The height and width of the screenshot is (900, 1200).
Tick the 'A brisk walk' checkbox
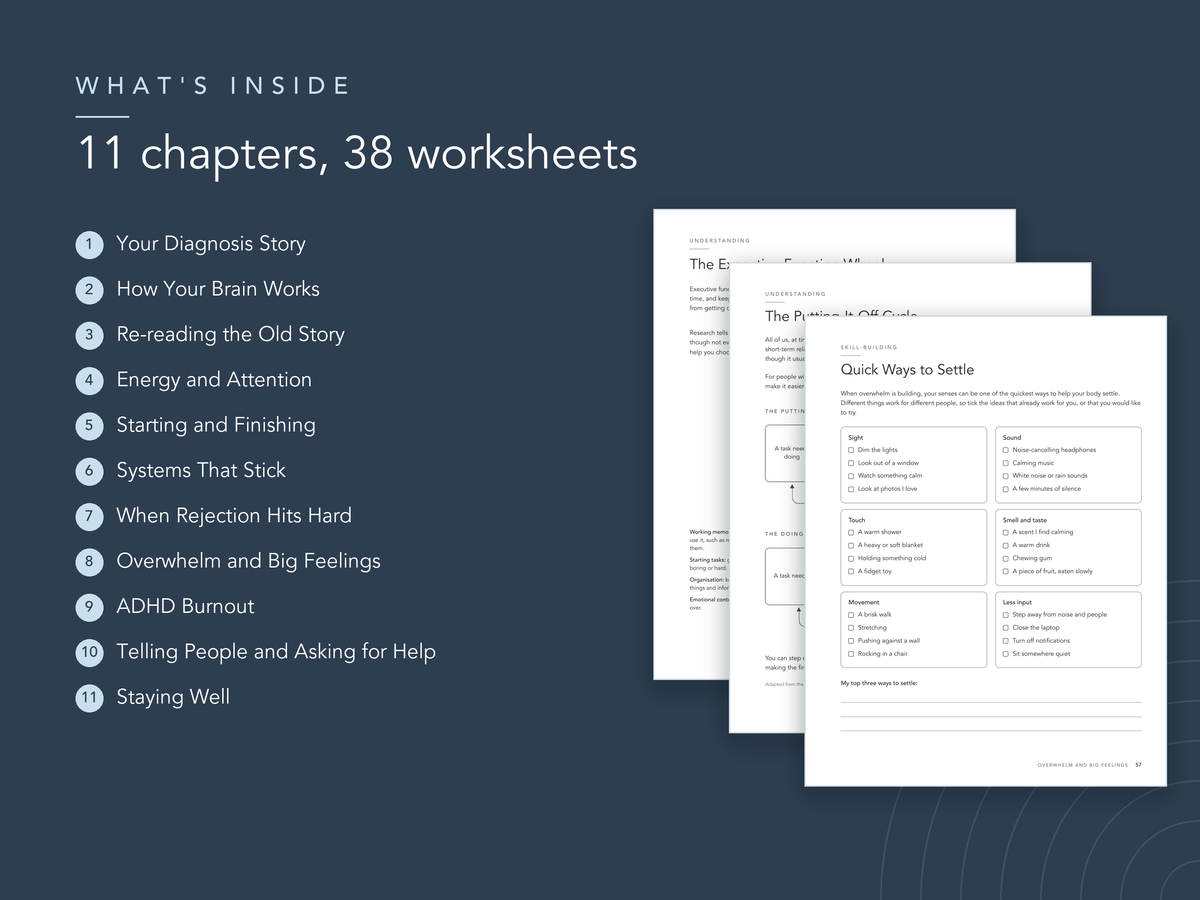(x=851, y=615)
